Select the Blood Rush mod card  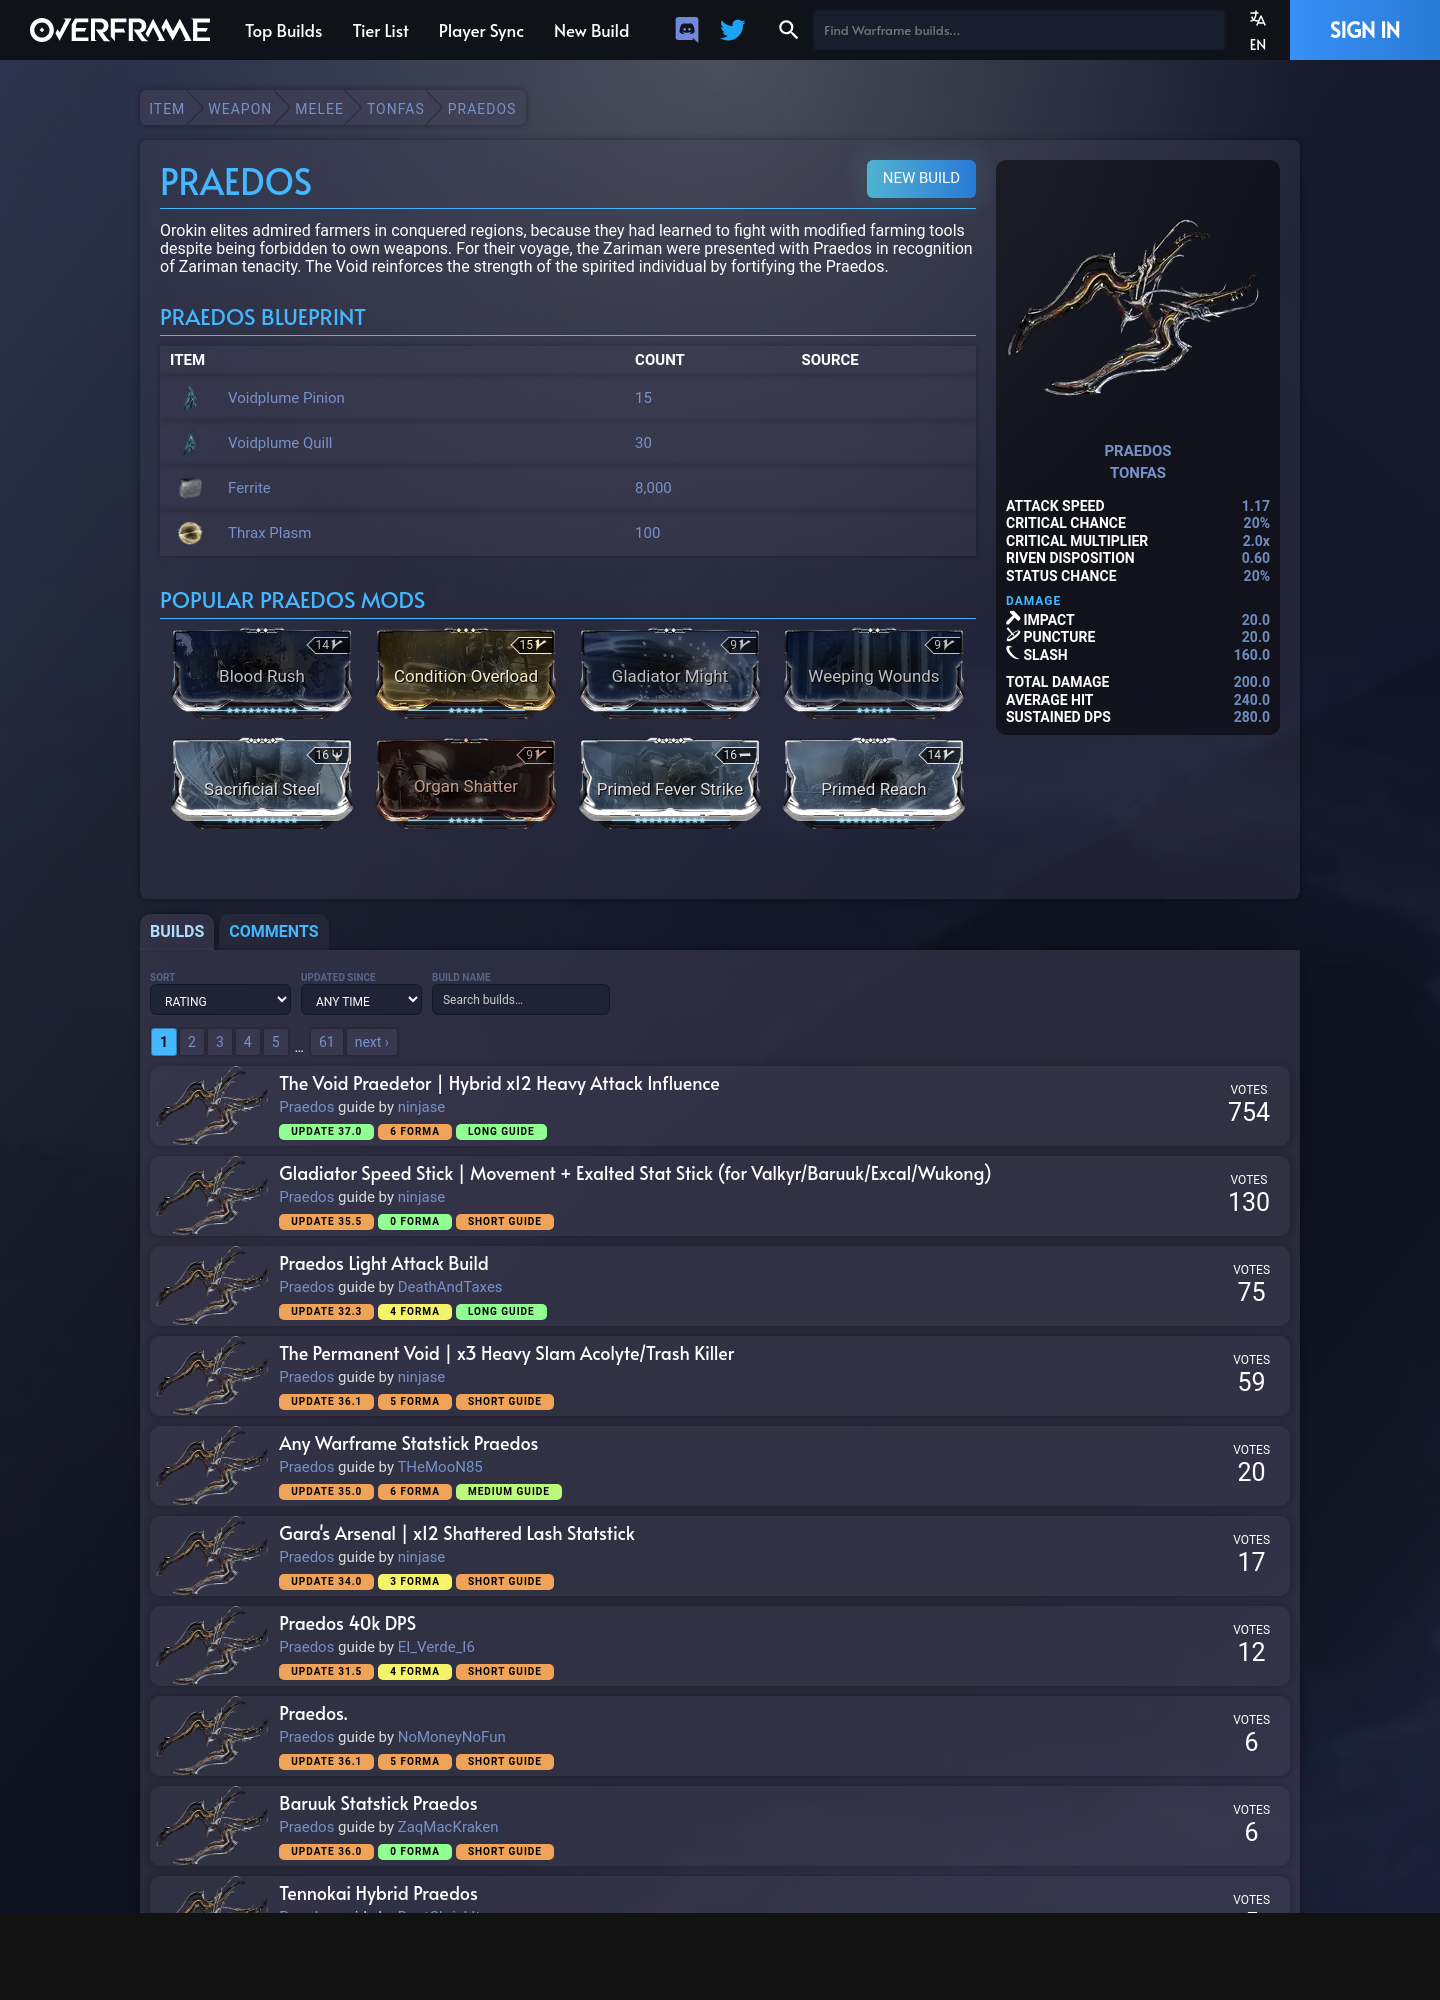[x=262, y=673]
